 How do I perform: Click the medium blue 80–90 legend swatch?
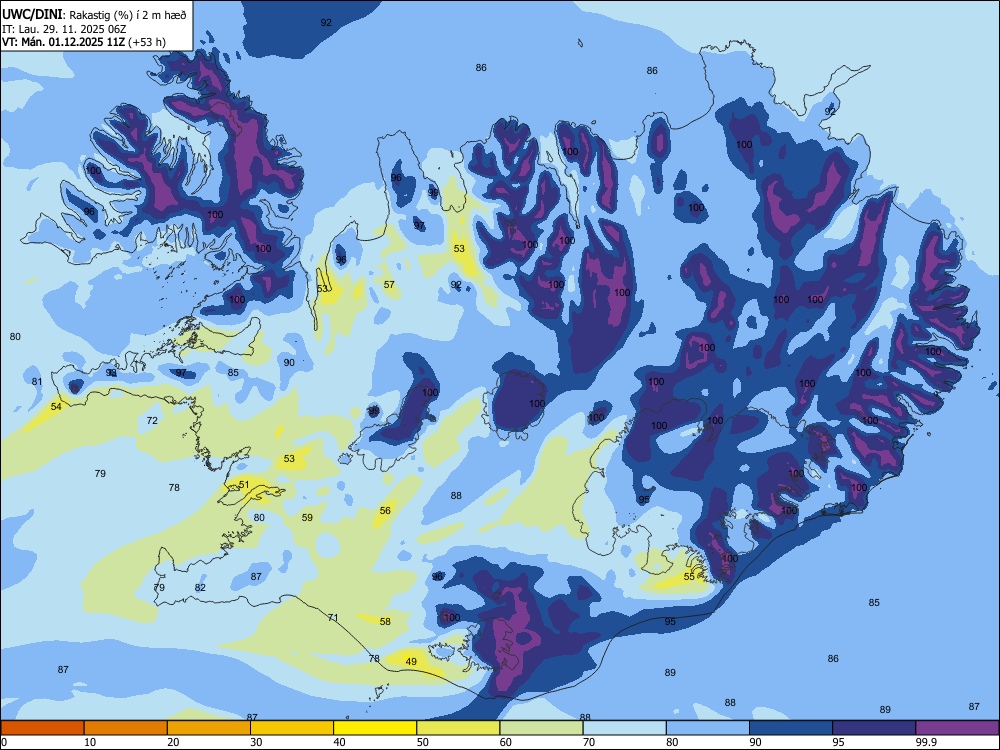708,728
